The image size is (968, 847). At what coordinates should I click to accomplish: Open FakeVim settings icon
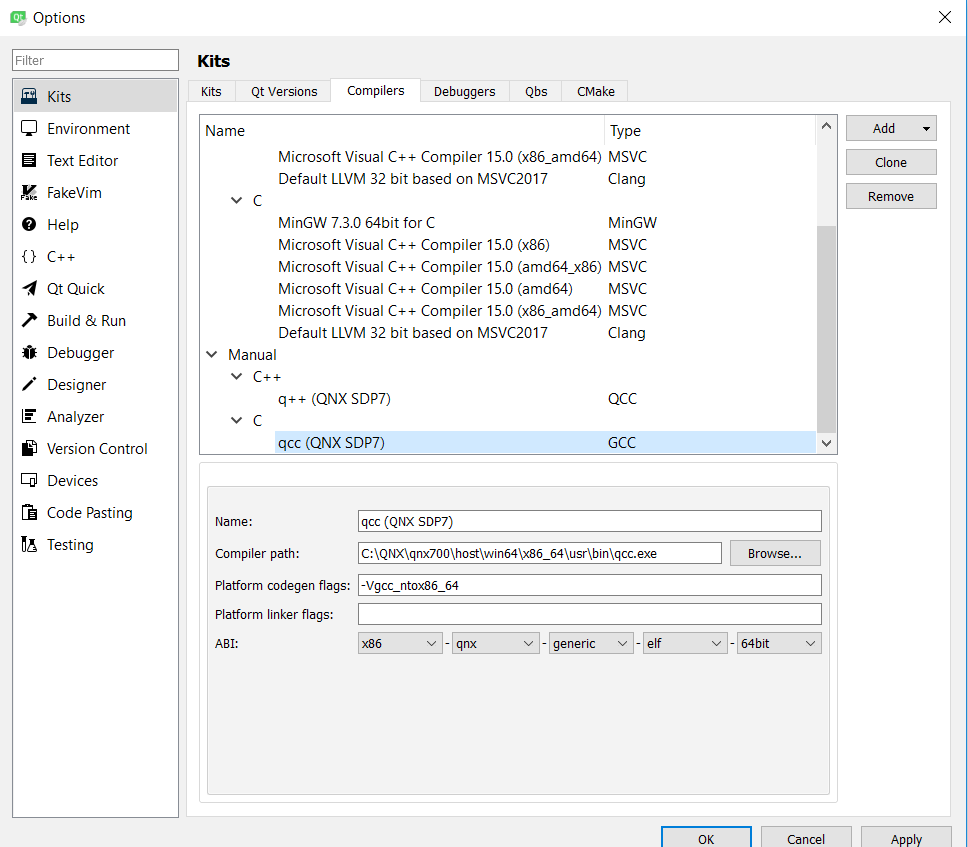click(x=29, y=193)
